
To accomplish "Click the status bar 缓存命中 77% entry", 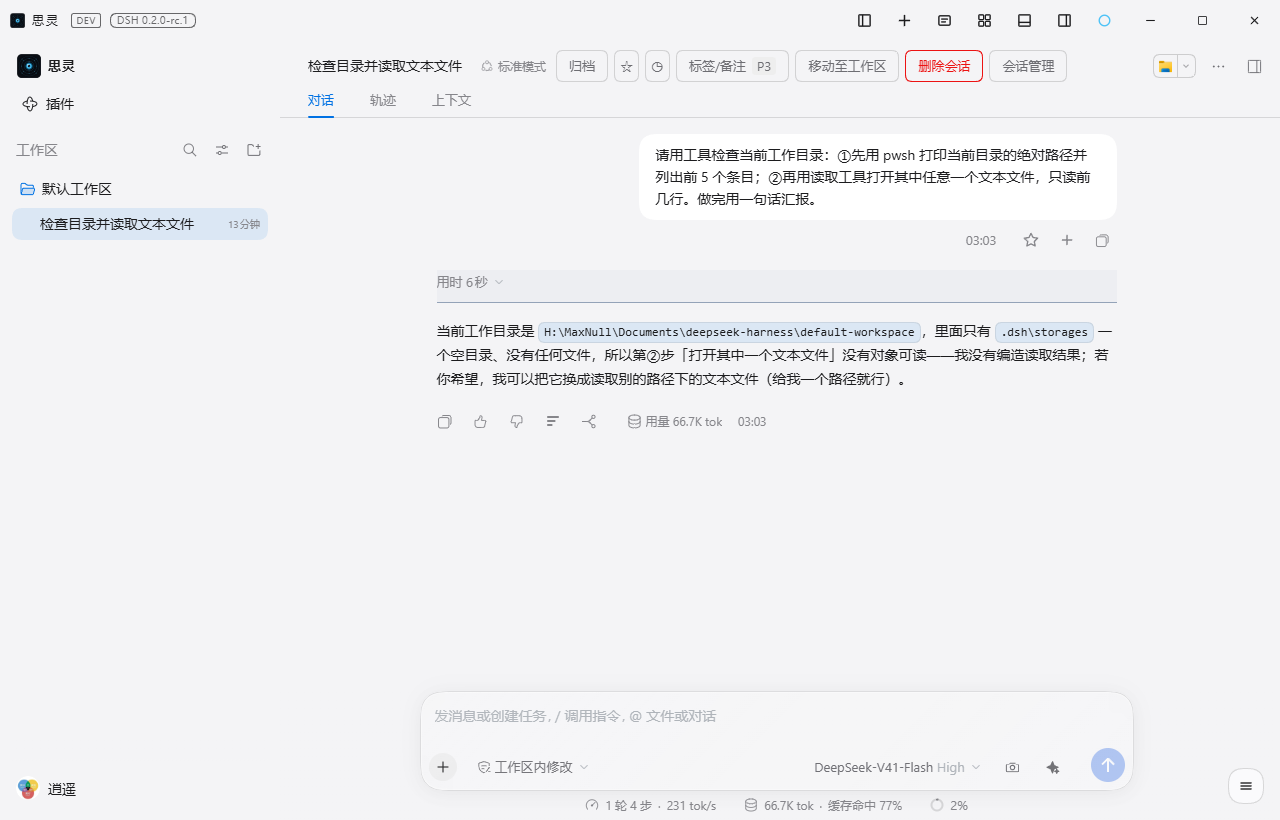I will click(864, 805).
